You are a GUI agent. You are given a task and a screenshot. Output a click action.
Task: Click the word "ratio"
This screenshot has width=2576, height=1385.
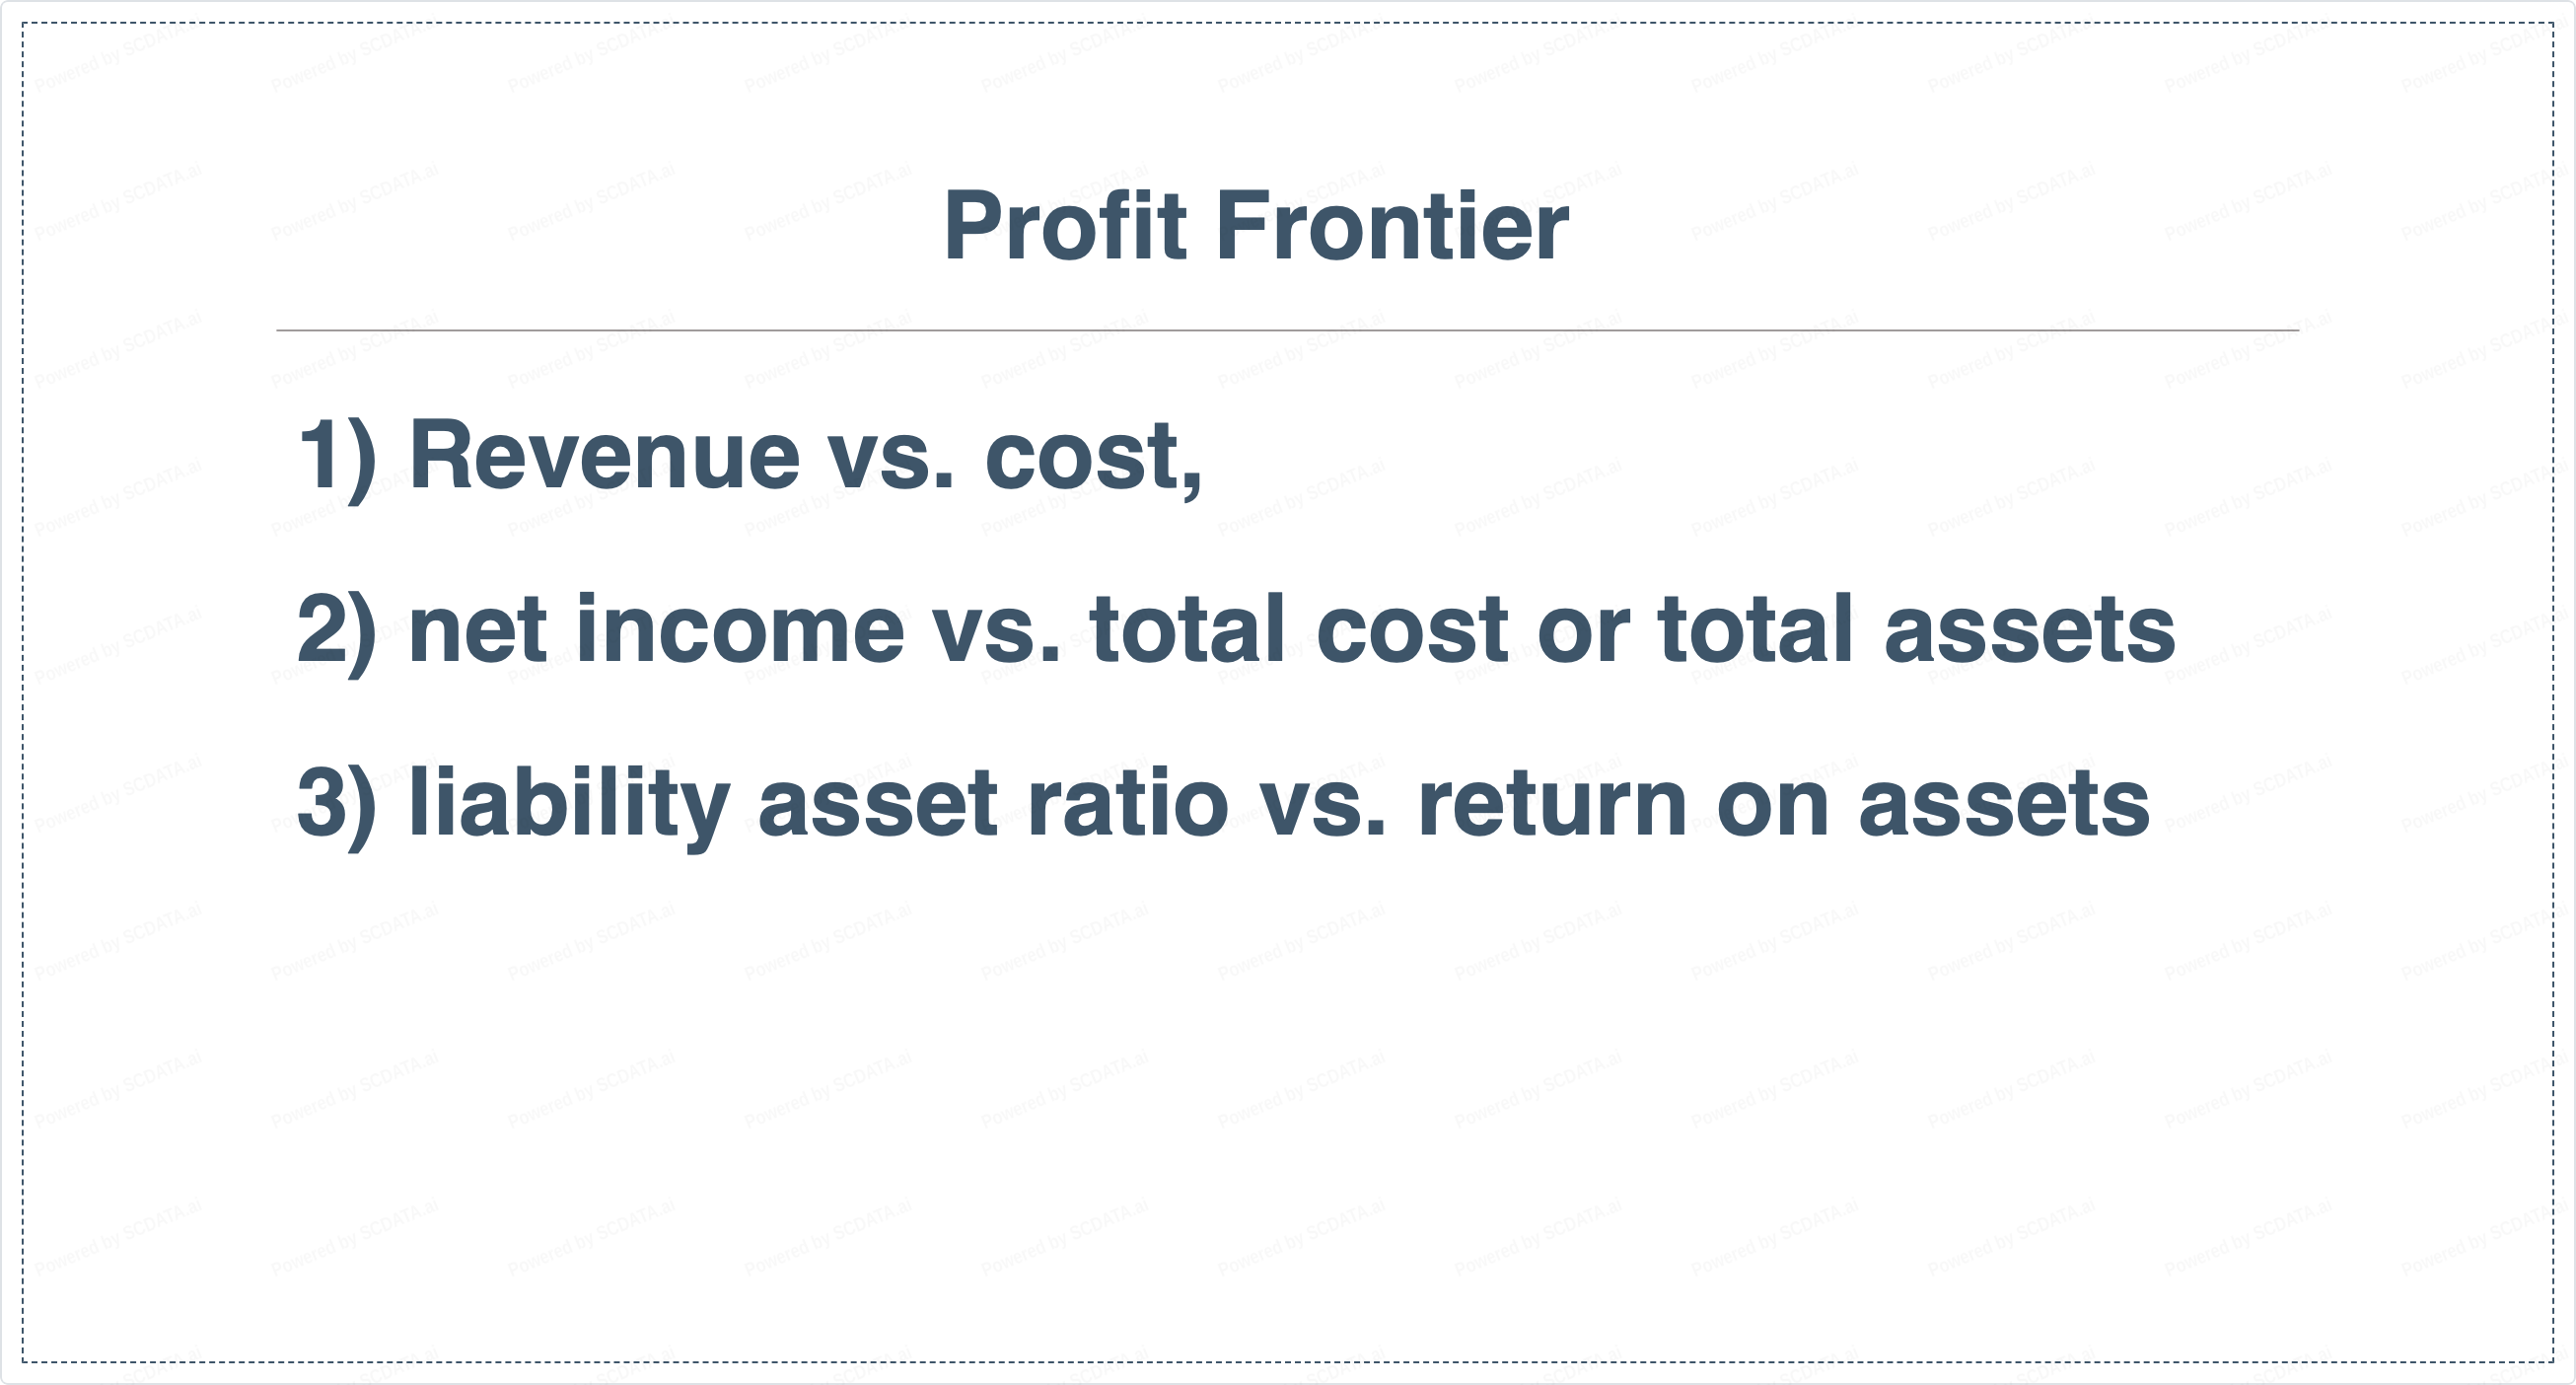1127,803
